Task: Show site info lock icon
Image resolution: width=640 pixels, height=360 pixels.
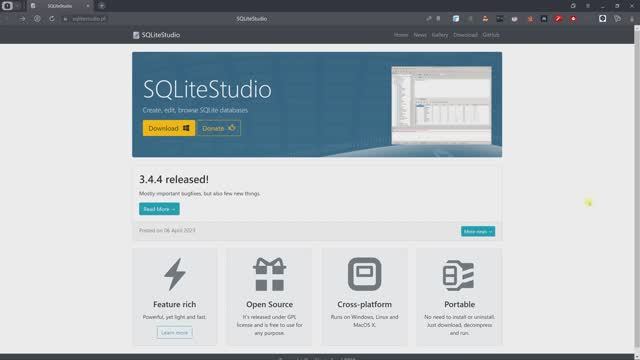Action: pyautogui.click(x=65, y=19)
